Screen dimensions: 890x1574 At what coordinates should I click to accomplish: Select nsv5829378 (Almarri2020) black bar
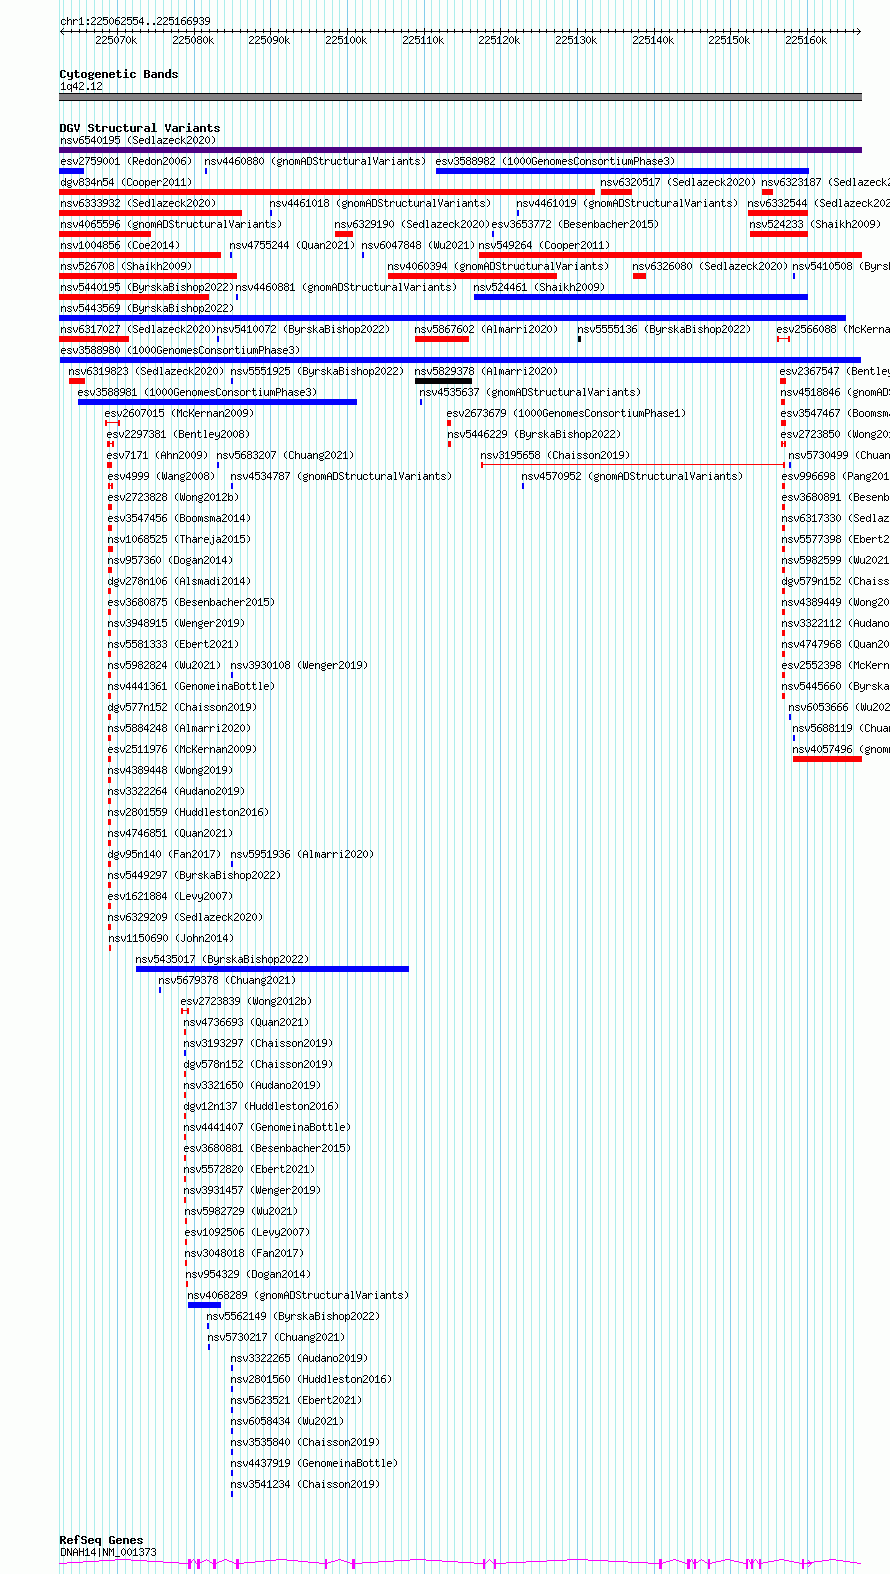(x=443, y=381)
